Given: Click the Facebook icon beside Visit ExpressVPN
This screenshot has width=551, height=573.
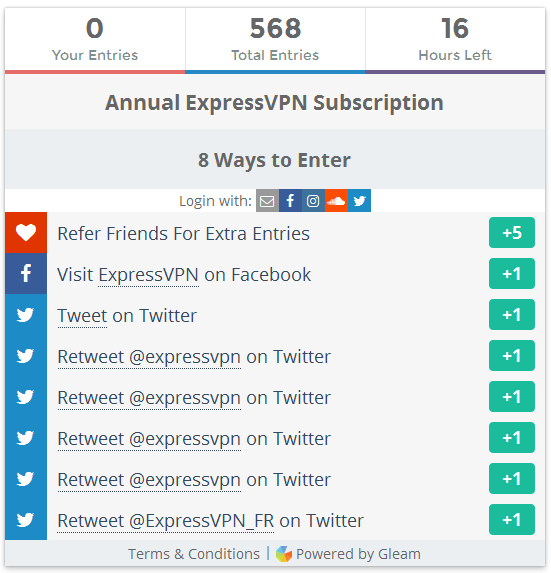Looking at the screenshot, I should pos(26,273).
